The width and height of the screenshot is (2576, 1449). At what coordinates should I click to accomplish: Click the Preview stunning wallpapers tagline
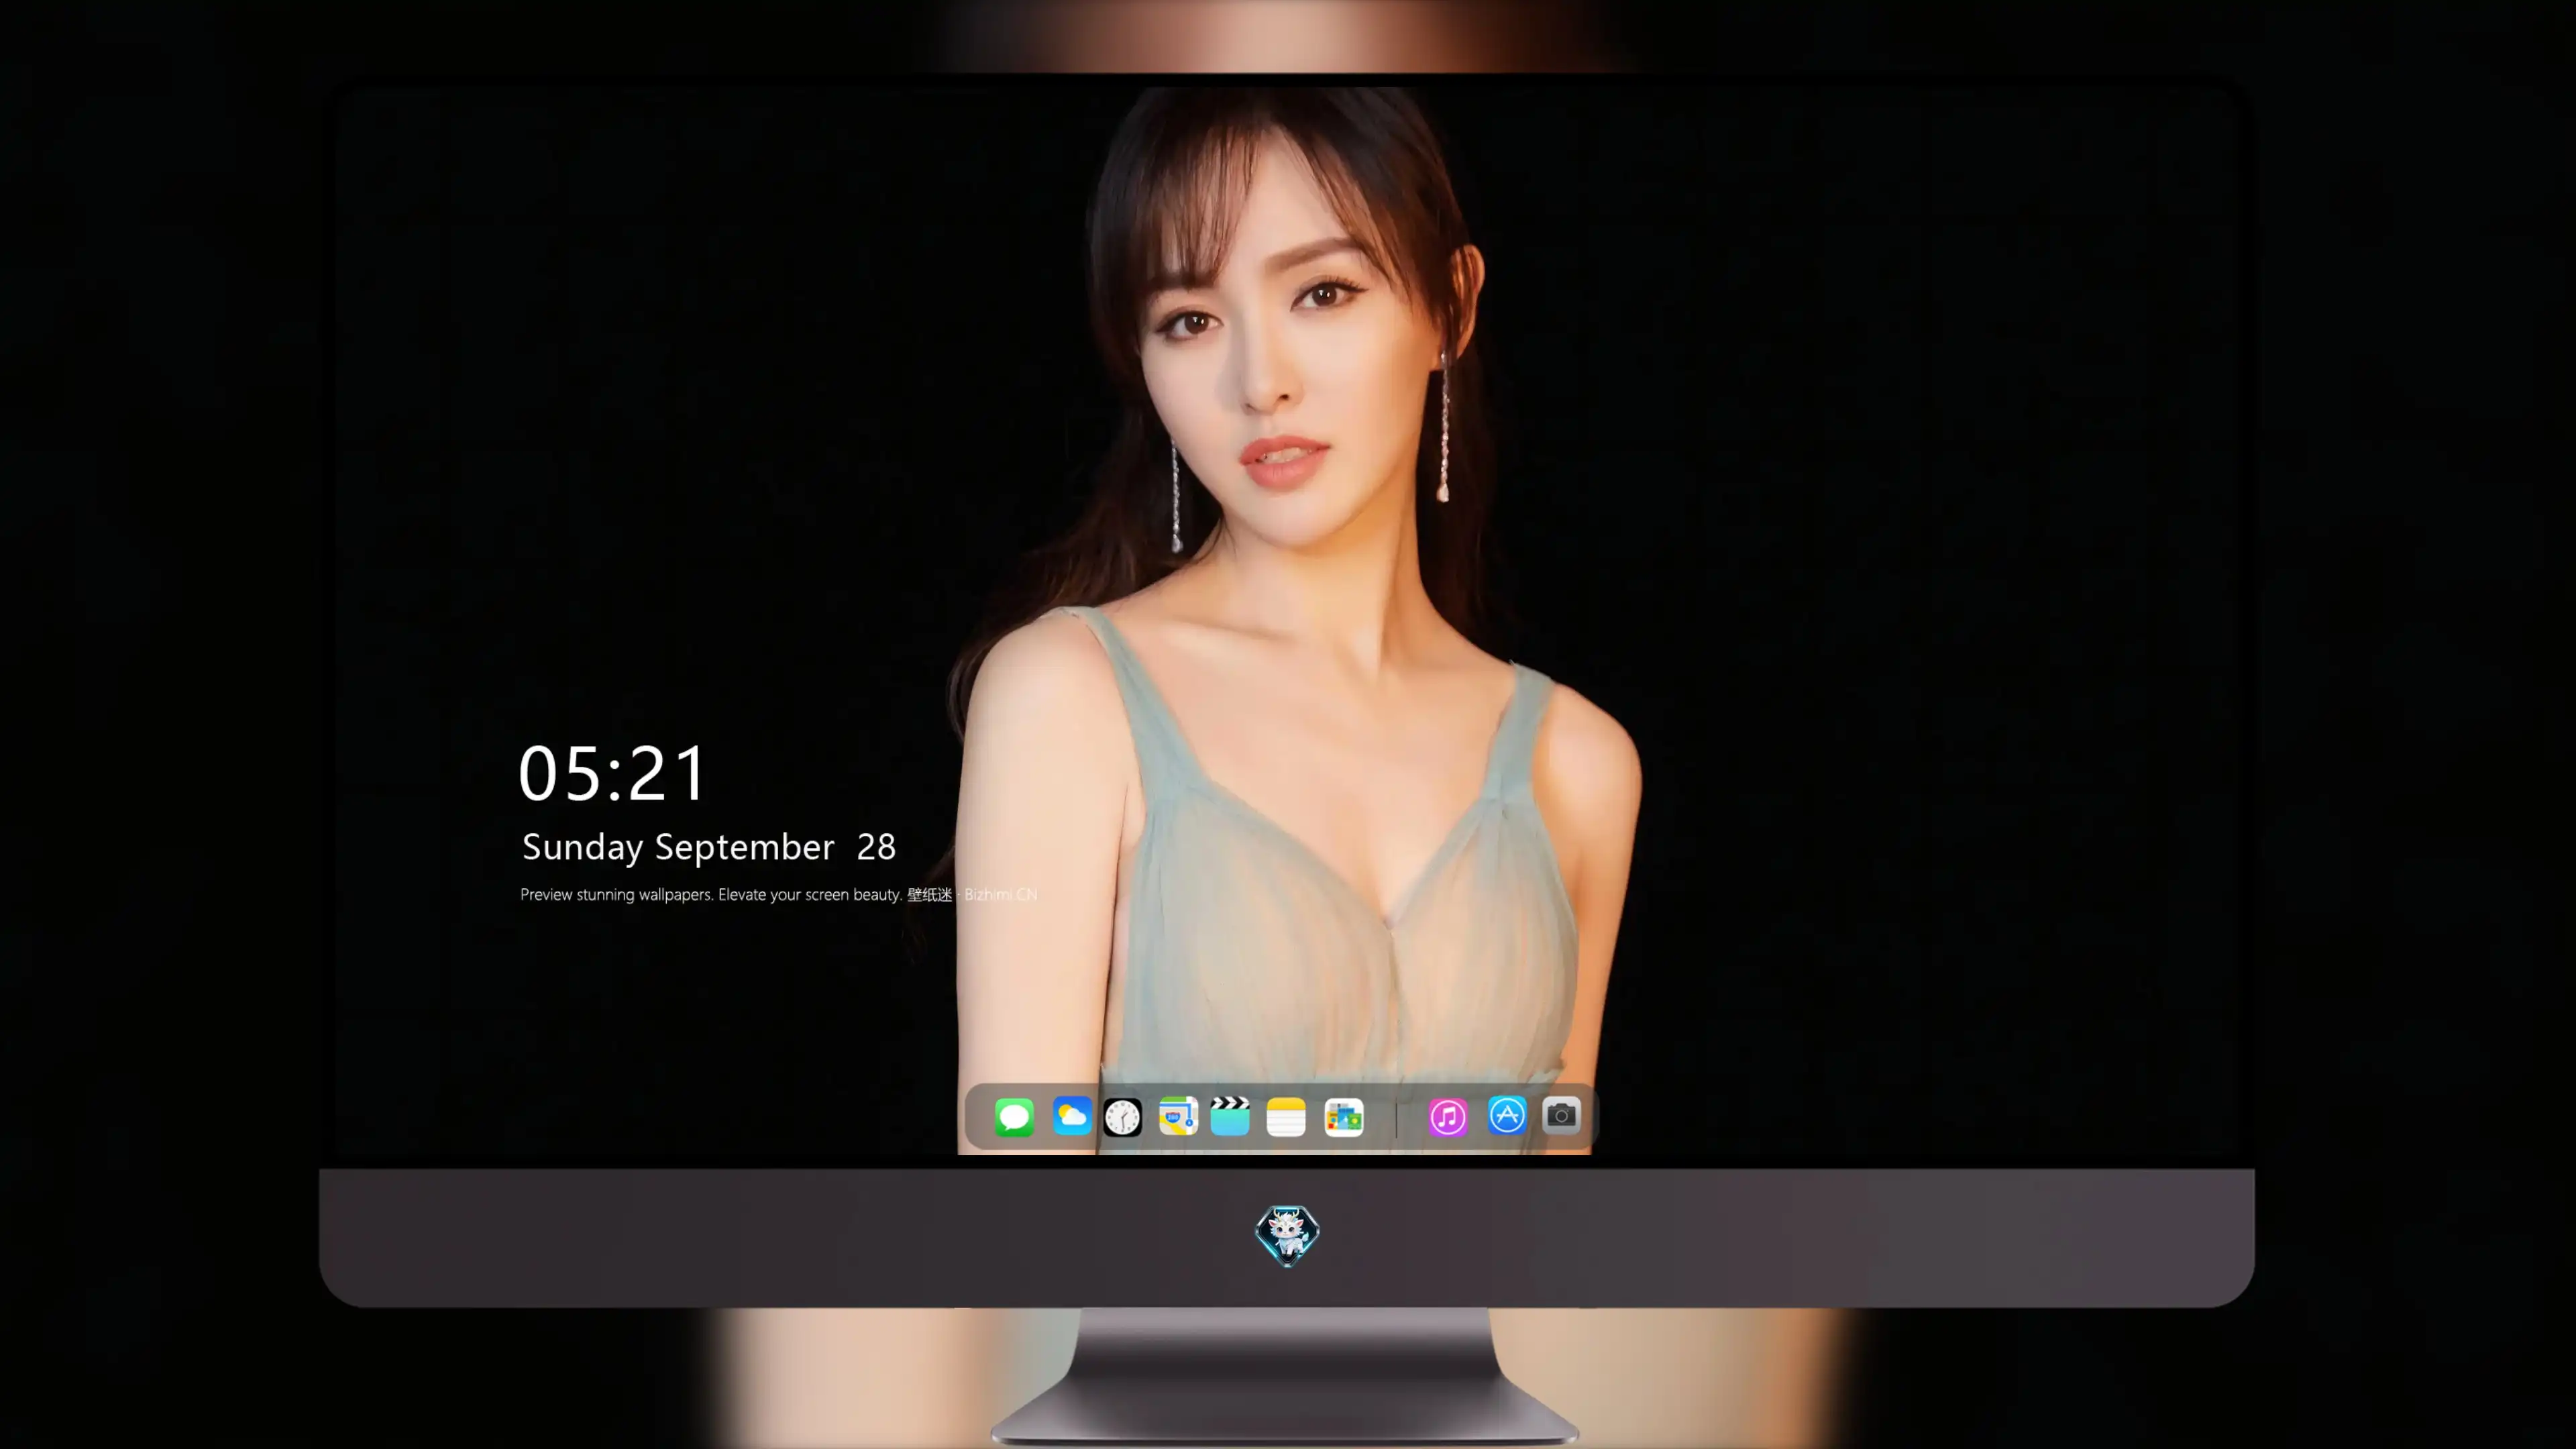(778, 894)
